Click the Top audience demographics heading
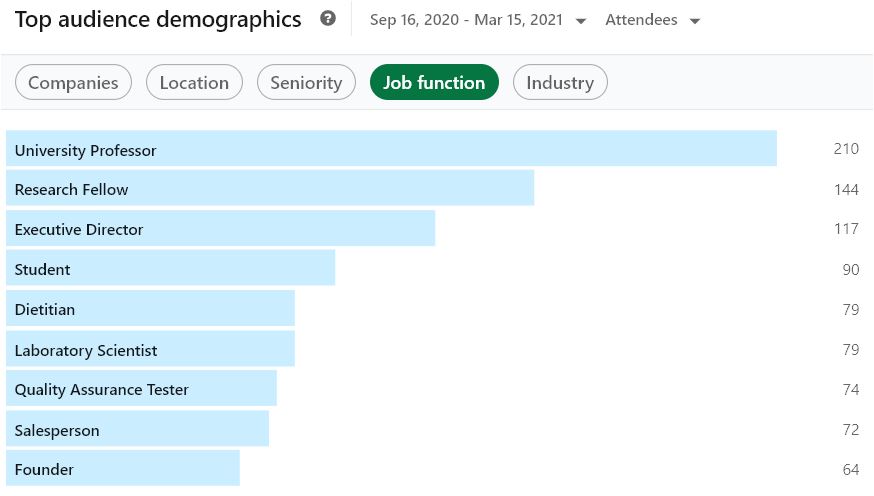 pyautogui.click(x=158, y=19)
